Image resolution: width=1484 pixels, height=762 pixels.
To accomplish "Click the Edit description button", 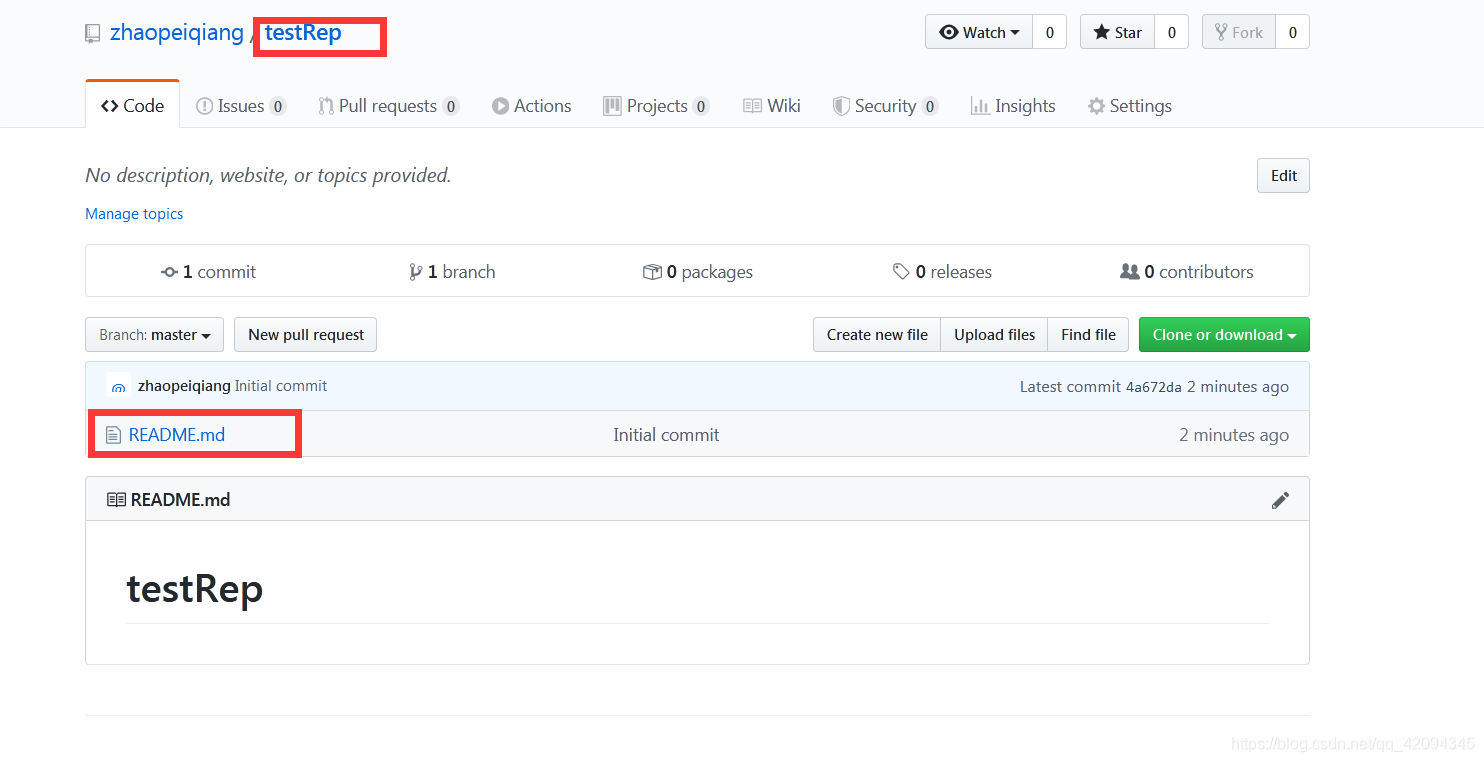I will click(x=1283, y=176).
